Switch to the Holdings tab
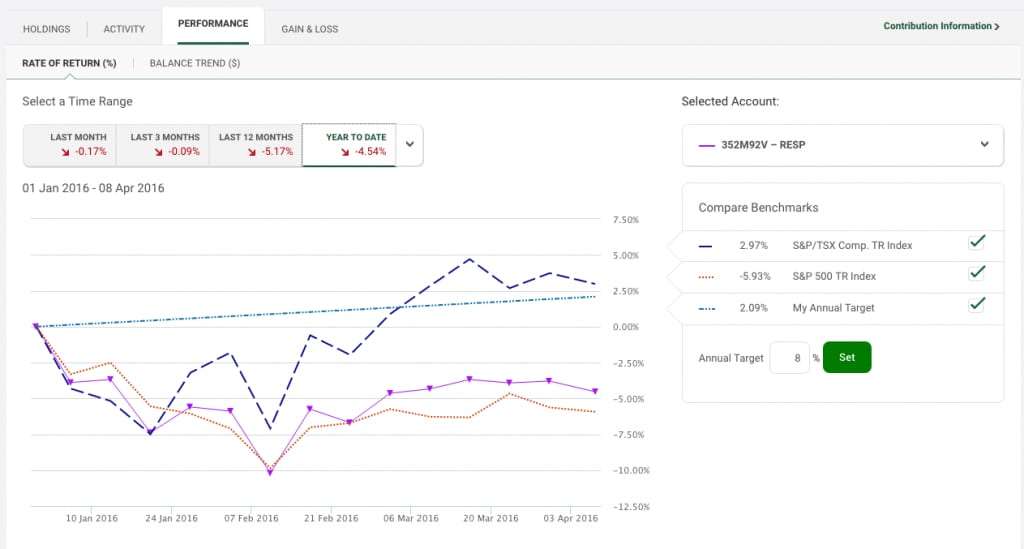Image resolution: width=1024 pixels, height=549 pixels. pyautogui.click(x=46, y=29)
